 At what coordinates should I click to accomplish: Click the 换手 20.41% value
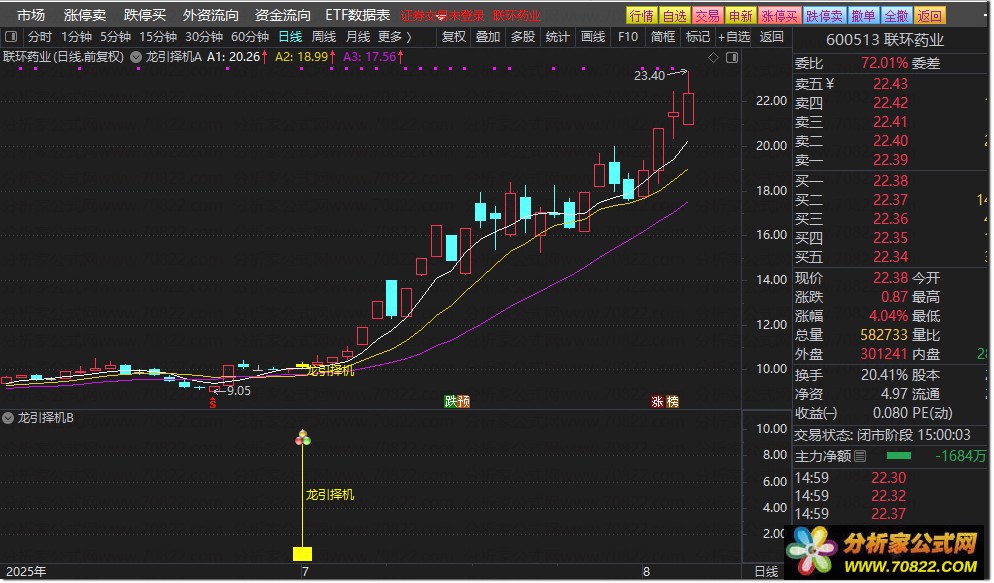point(884,375)
